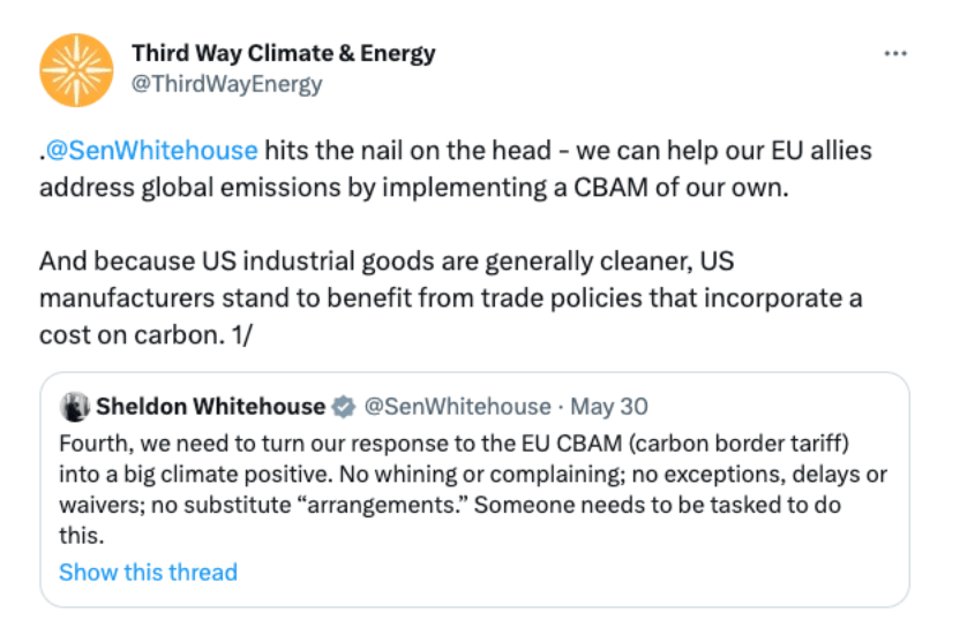
Task: Click Show this thread
Action: click(148, 572)
